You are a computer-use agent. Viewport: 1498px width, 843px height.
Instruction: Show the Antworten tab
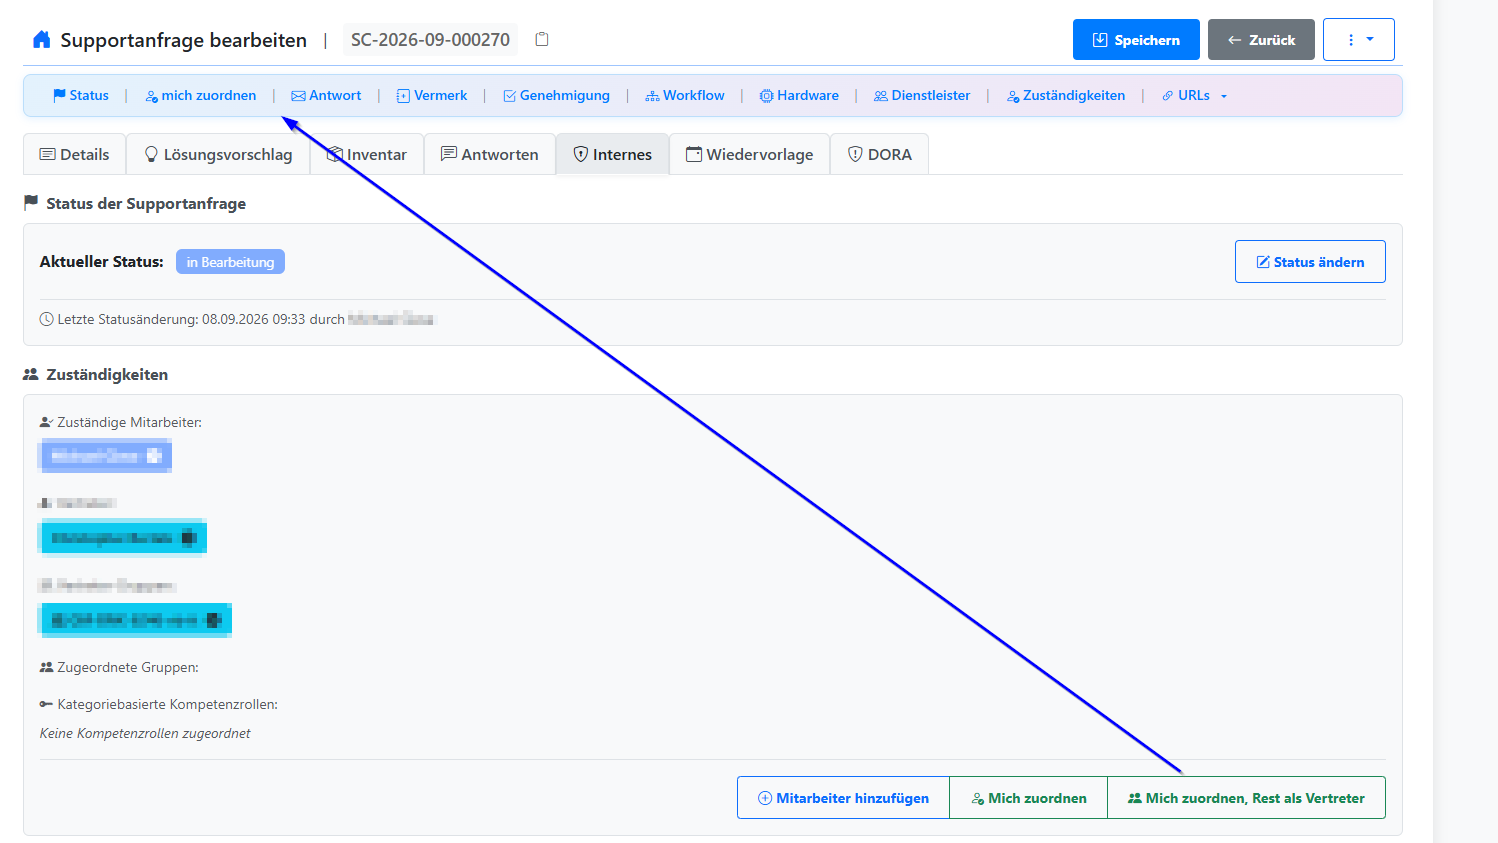pyautogui.click(x=490, y=154)
